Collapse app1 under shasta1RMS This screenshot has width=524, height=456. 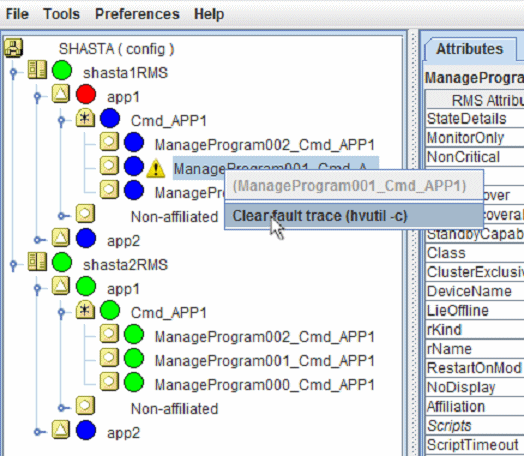point(37,97)
